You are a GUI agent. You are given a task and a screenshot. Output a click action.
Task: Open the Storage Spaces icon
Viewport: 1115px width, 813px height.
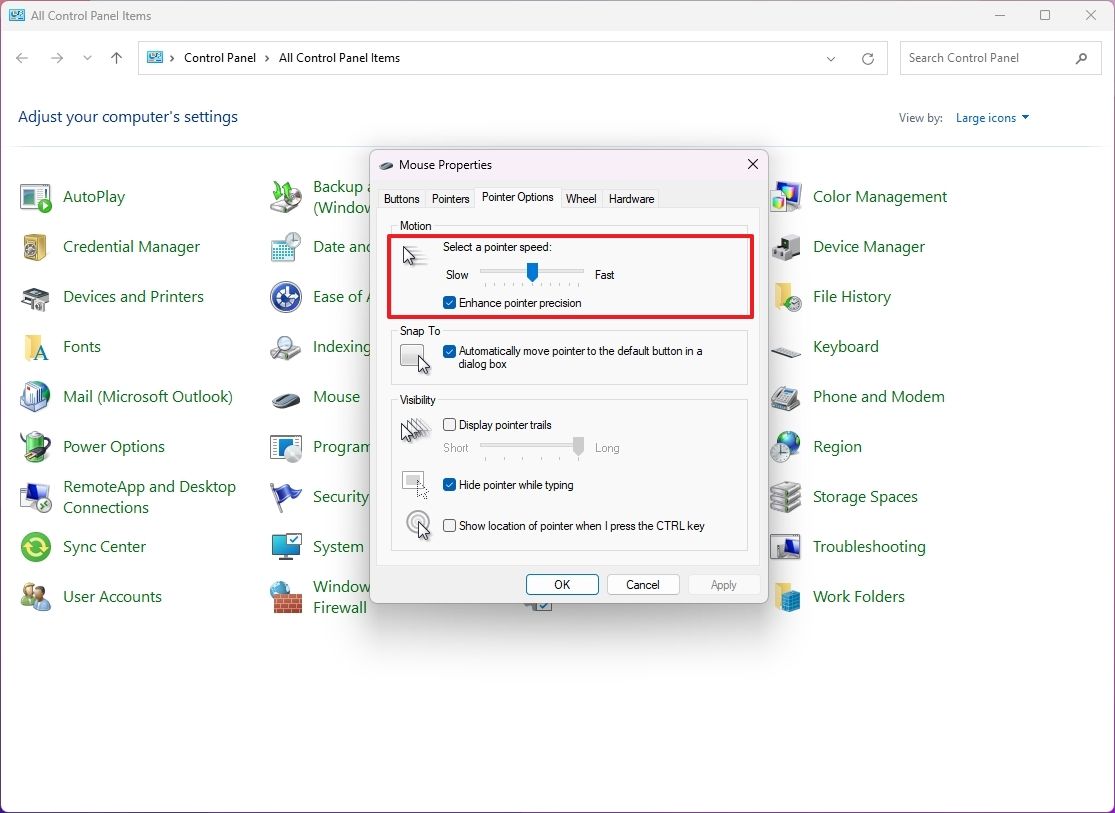point(864,496)
